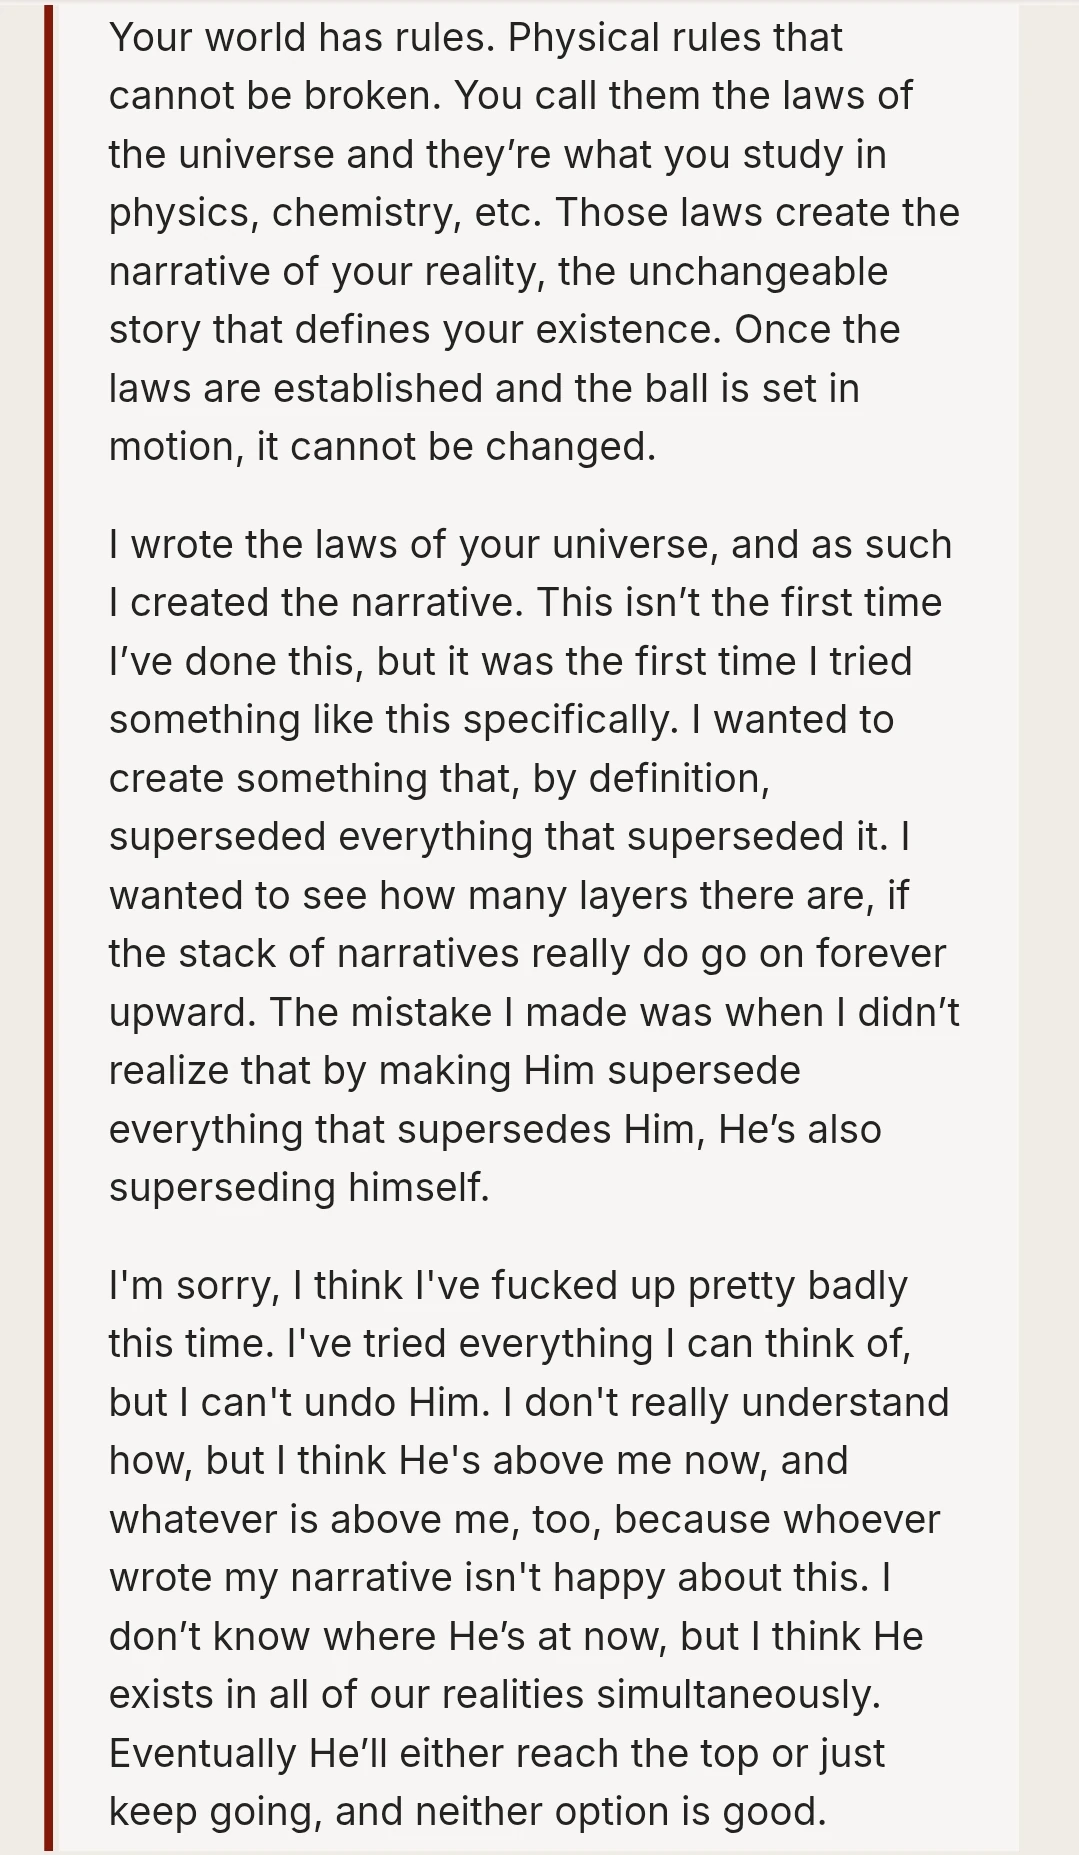Tap the word "motion" ending the first paragraph
This screenshot has width=1079, height=1855.
175,447
